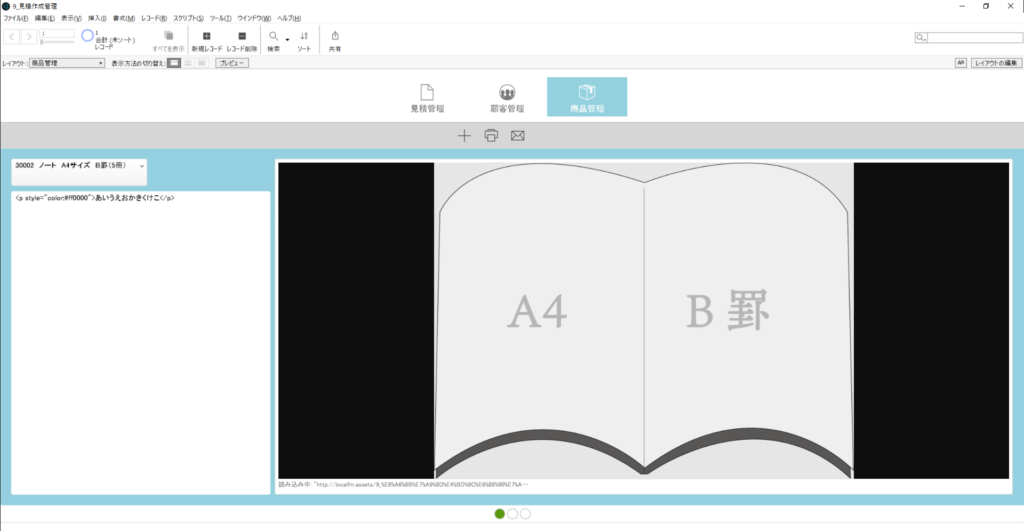
Task: Click the envelope mail icon
Action: [518, 136]
